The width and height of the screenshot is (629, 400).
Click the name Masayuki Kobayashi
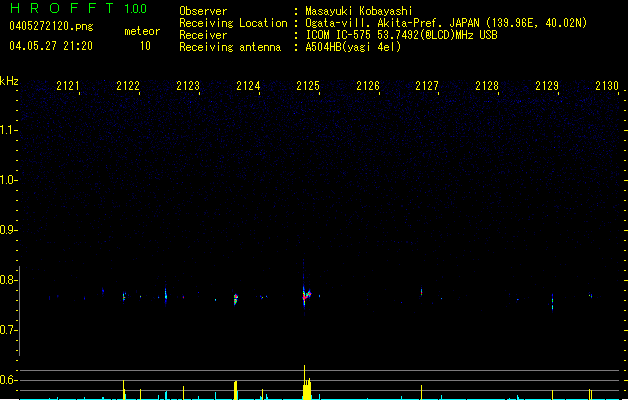click(359, 11)
